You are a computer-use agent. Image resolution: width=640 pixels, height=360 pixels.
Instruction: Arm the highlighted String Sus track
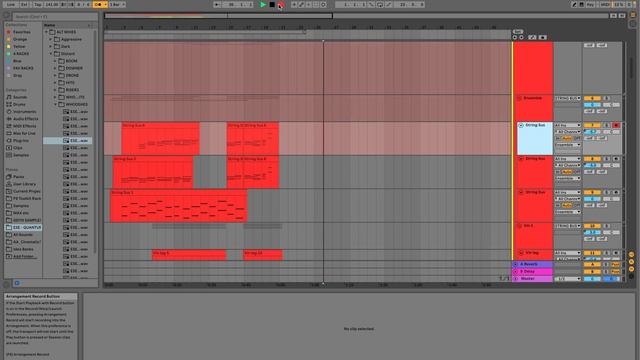point(616,125)
